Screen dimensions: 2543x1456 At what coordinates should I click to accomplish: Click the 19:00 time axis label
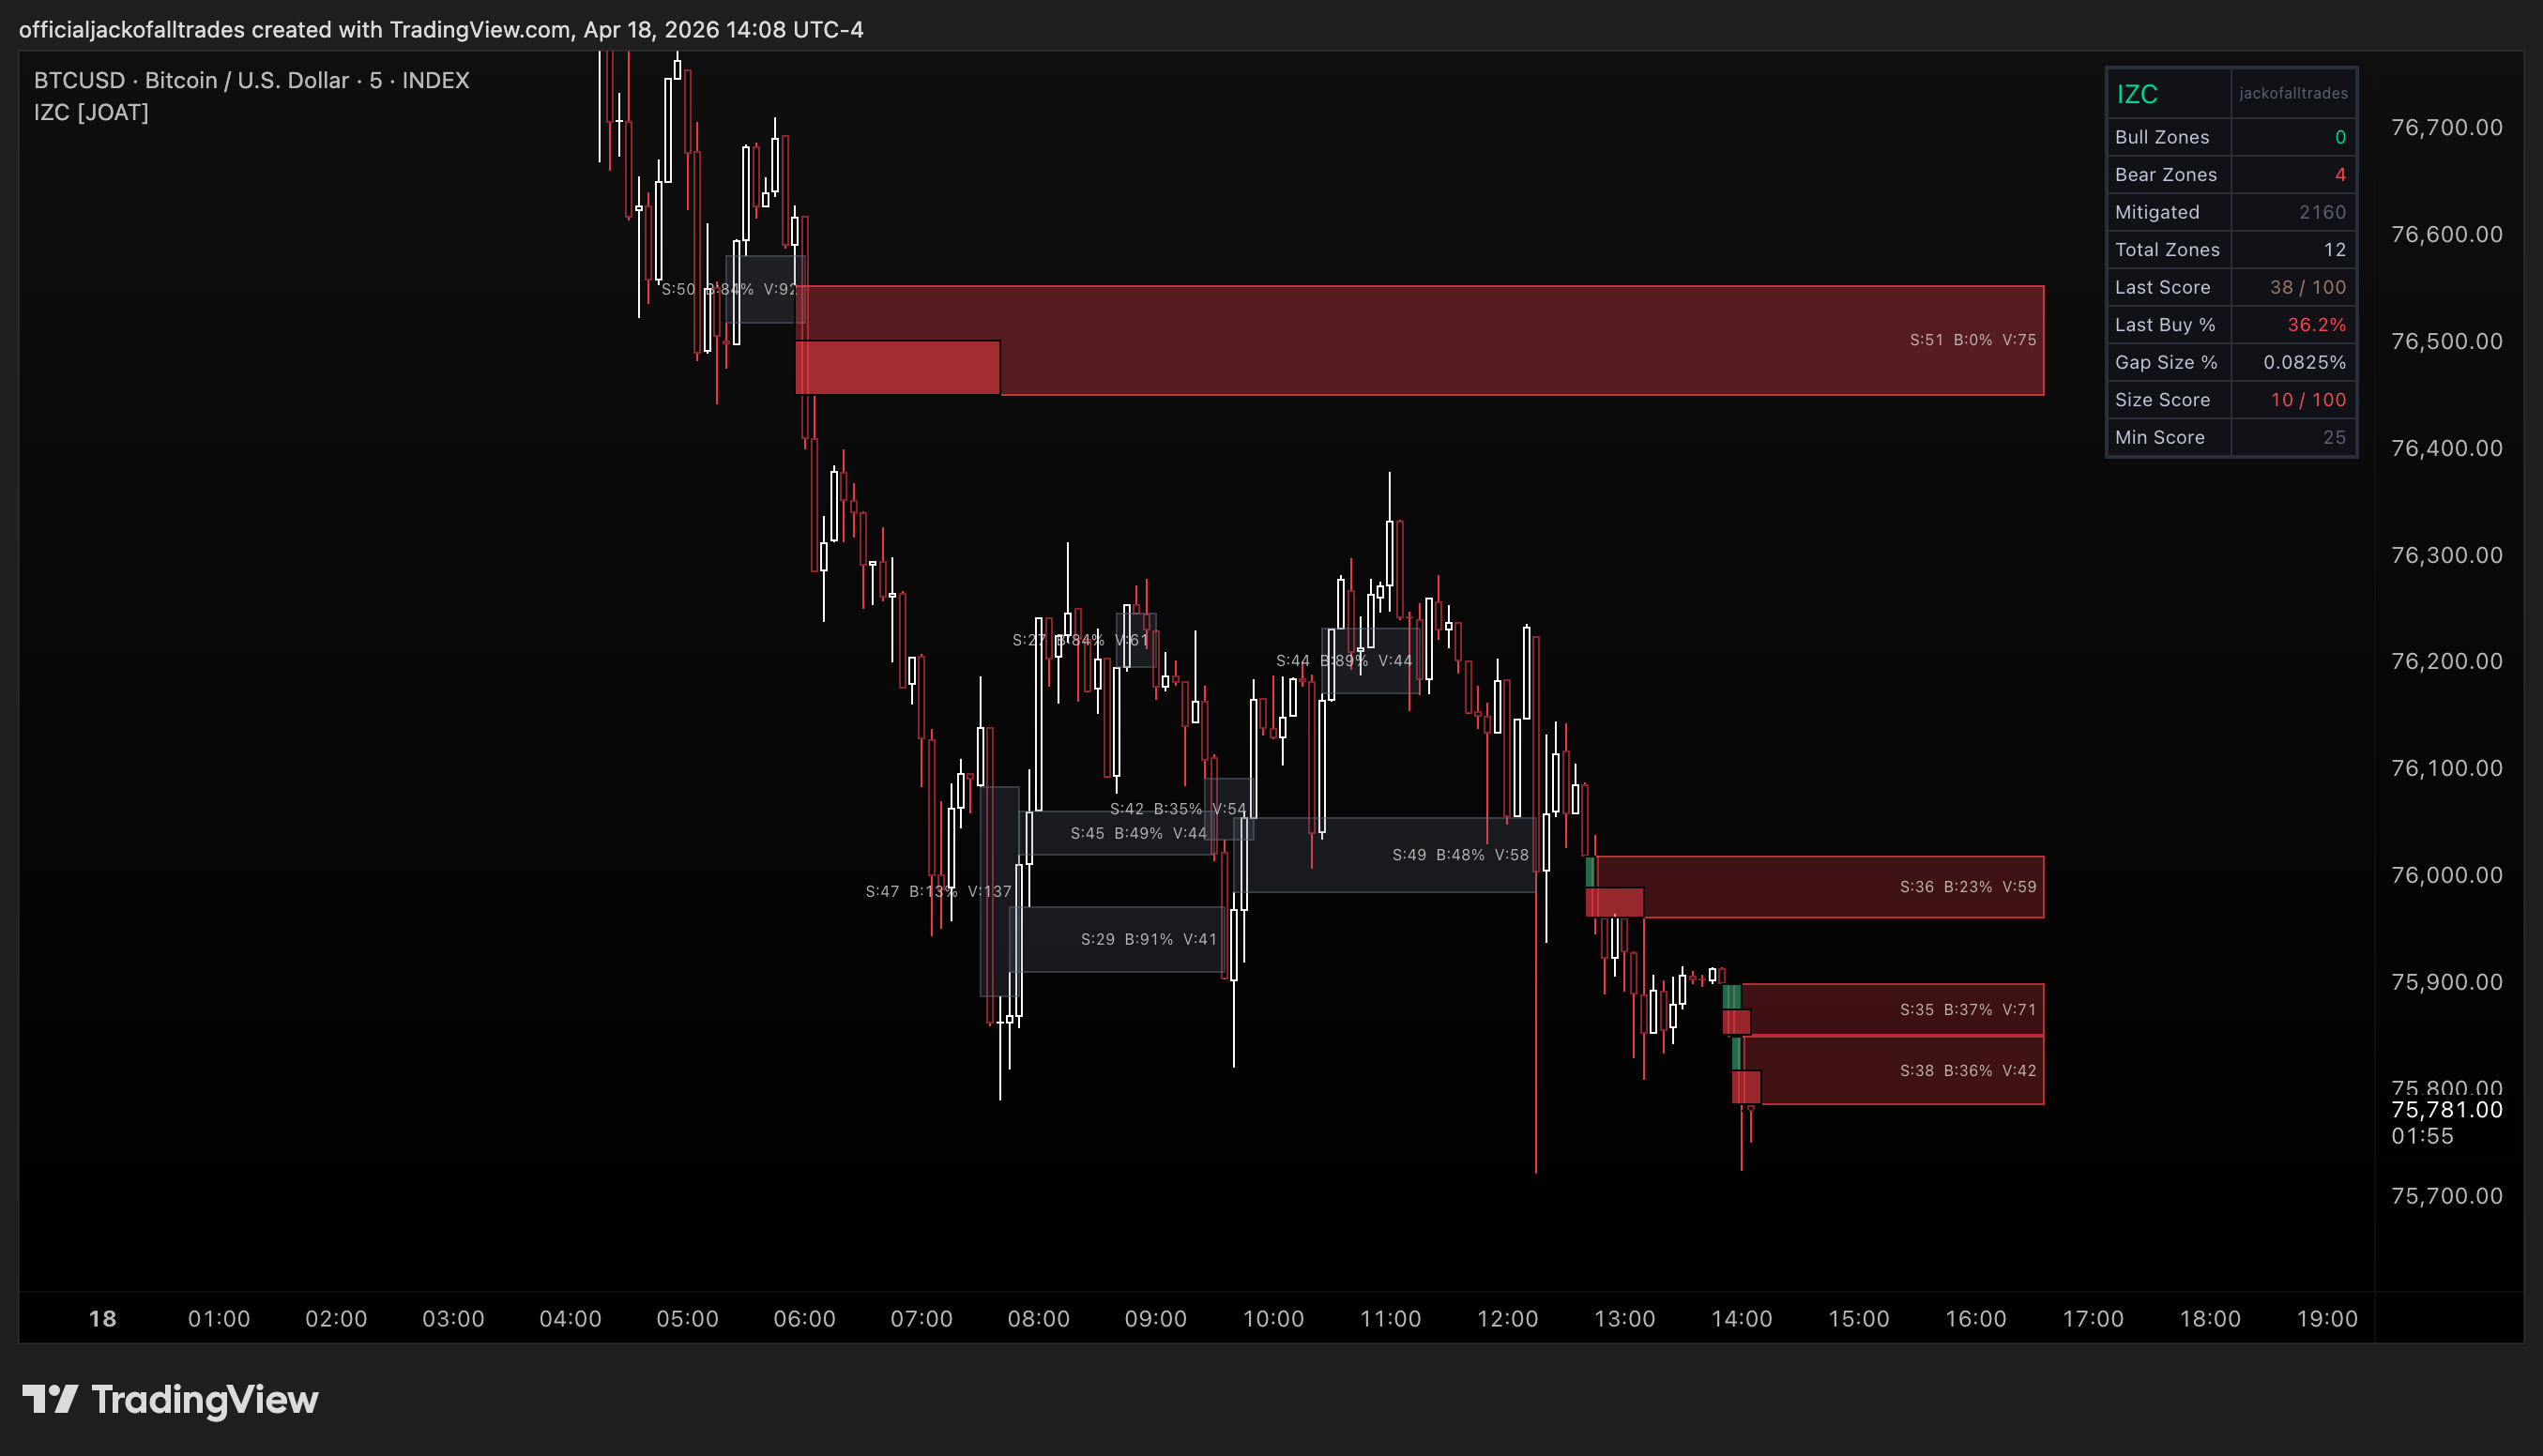[2327, 1319]
